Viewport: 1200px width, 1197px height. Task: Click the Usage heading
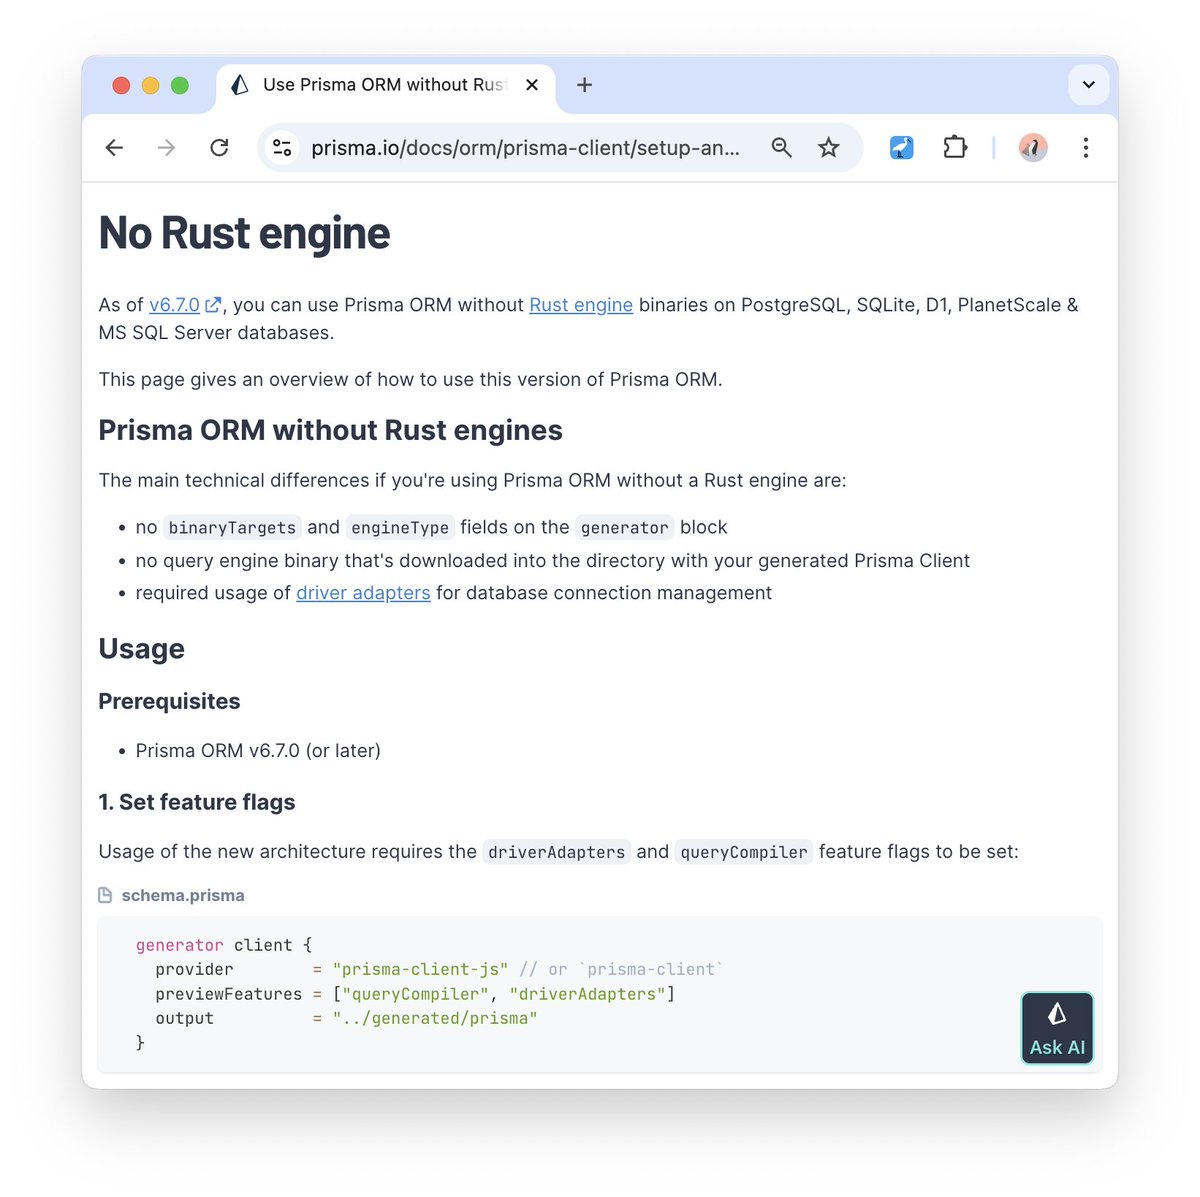[141, 649]
